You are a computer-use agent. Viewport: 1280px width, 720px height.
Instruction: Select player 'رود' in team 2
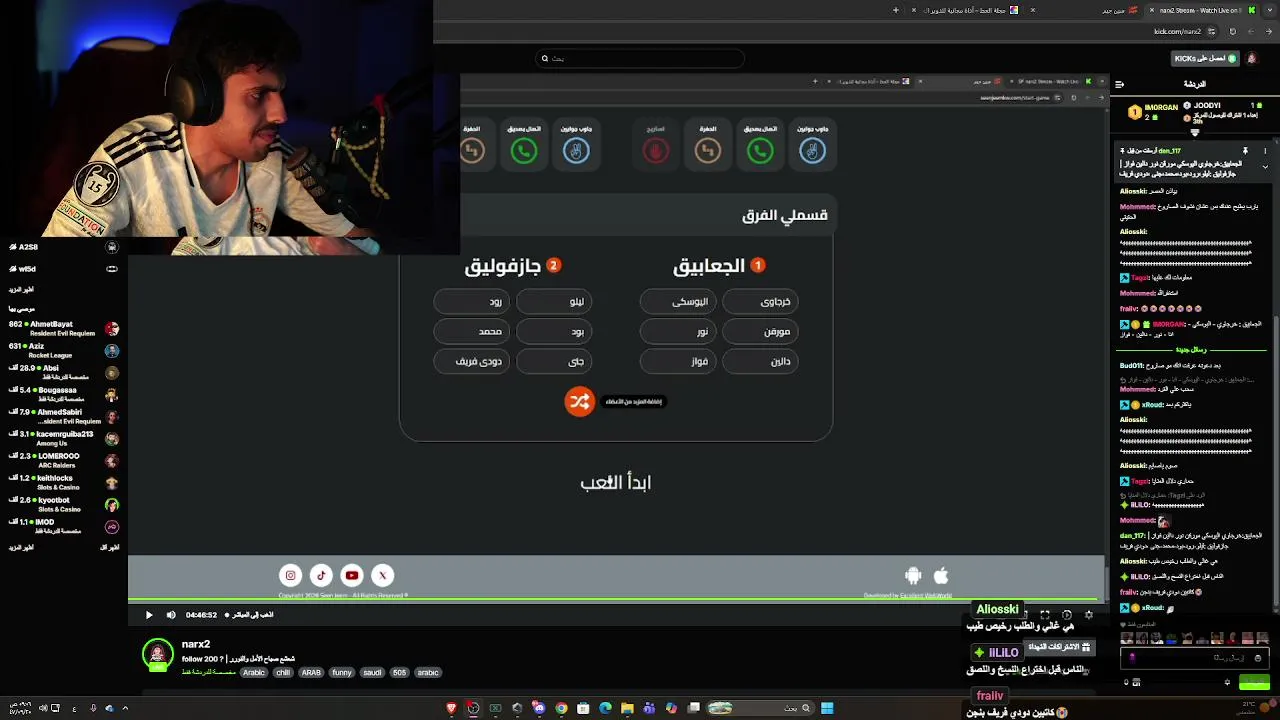[472, 301]
